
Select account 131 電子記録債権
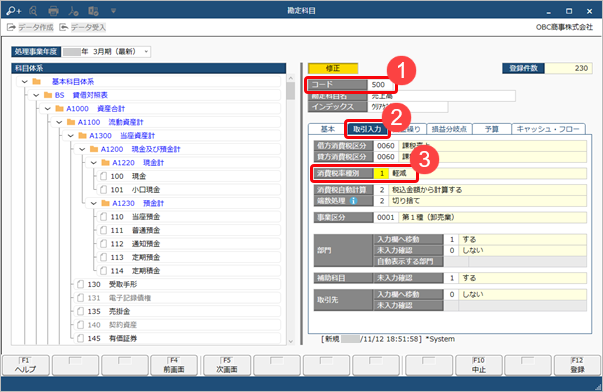(177, 298)
